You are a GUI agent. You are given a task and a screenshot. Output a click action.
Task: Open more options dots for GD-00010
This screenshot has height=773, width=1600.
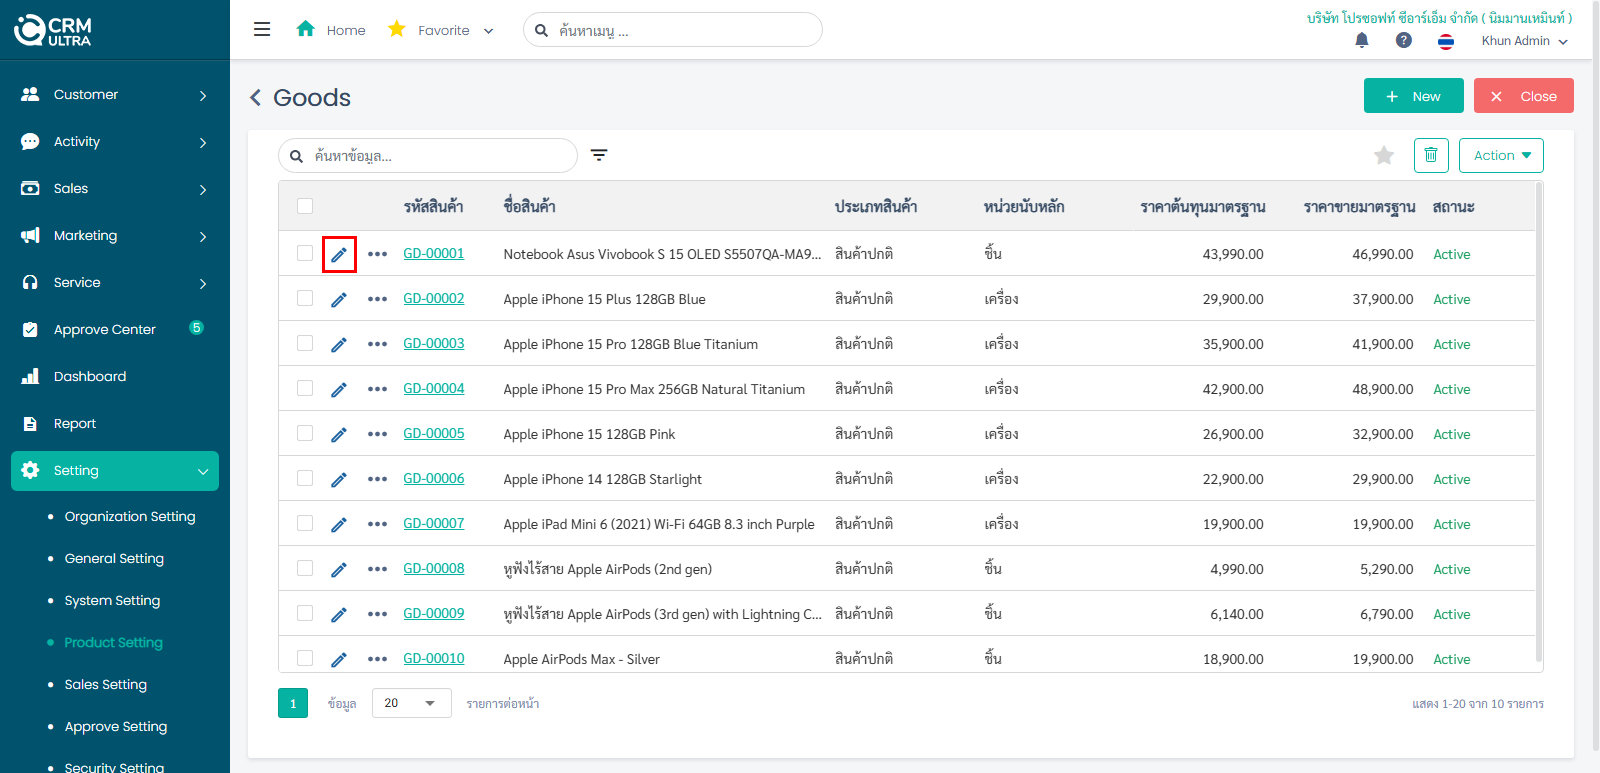pos(377,659)
